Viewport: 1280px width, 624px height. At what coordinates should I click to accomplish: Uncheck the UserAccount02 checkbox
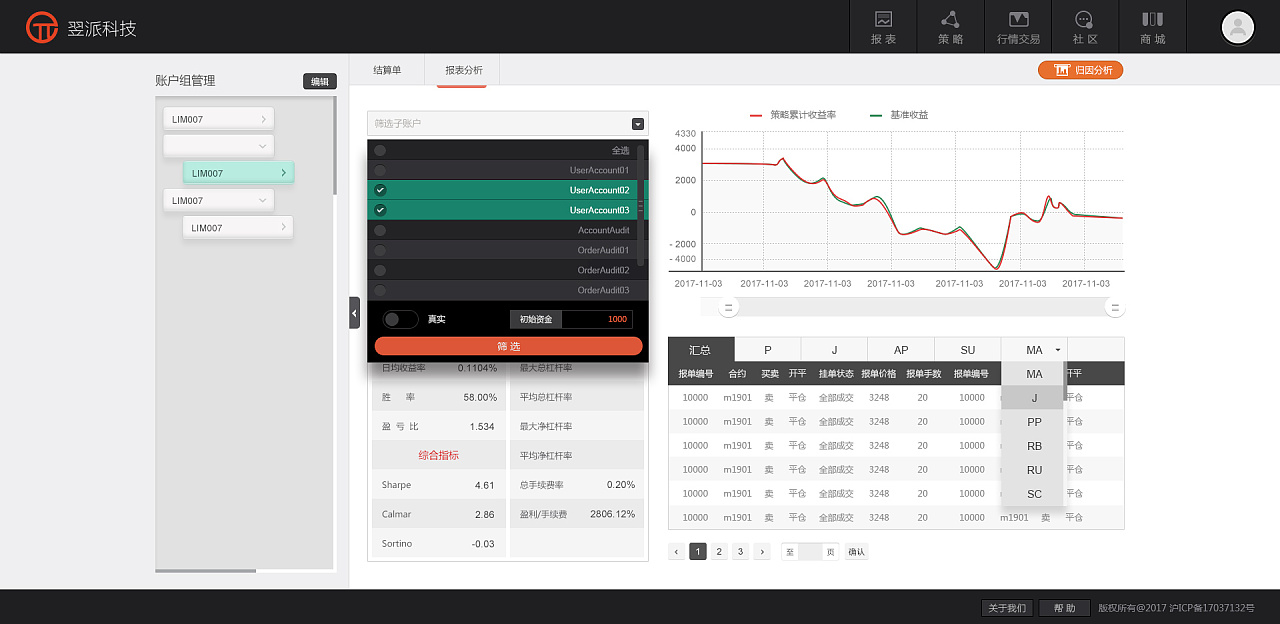380,190
